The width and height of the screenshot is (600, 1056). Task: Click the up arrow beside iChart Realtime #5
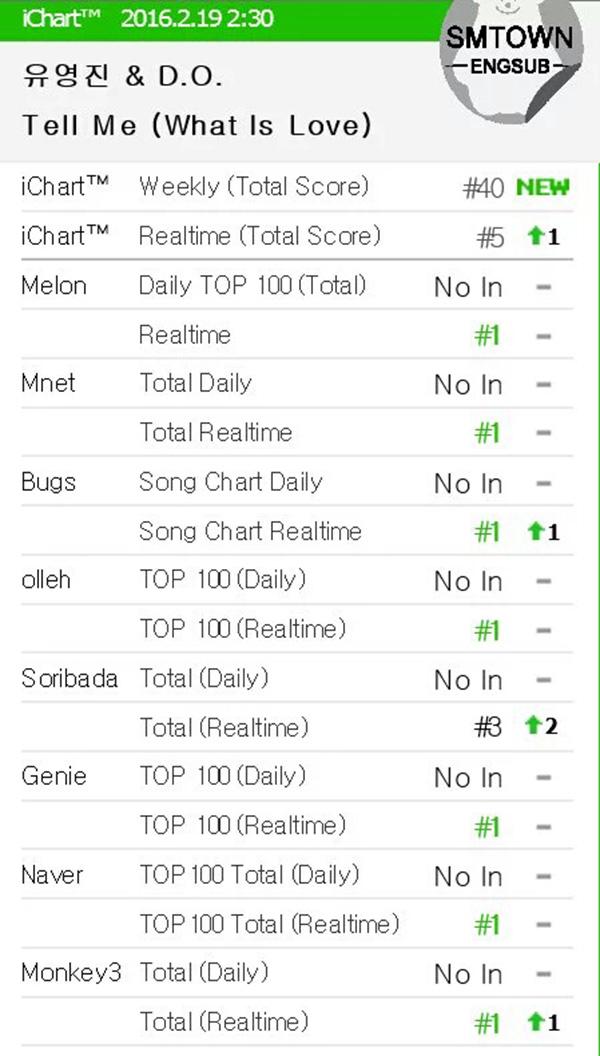533,237
